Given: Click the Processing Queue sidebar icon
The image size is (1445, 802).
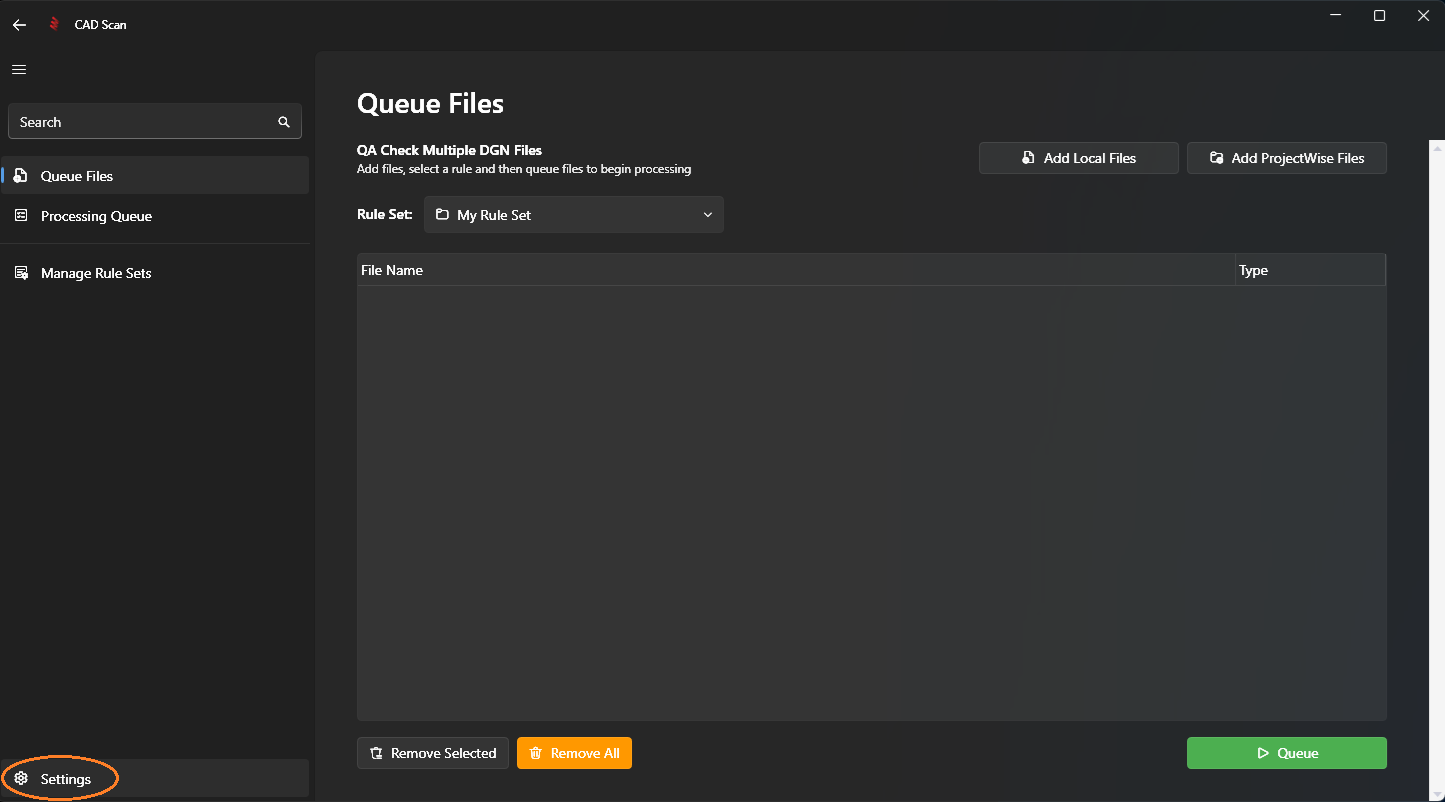Looking at the screenshot, I should (21, 216).
